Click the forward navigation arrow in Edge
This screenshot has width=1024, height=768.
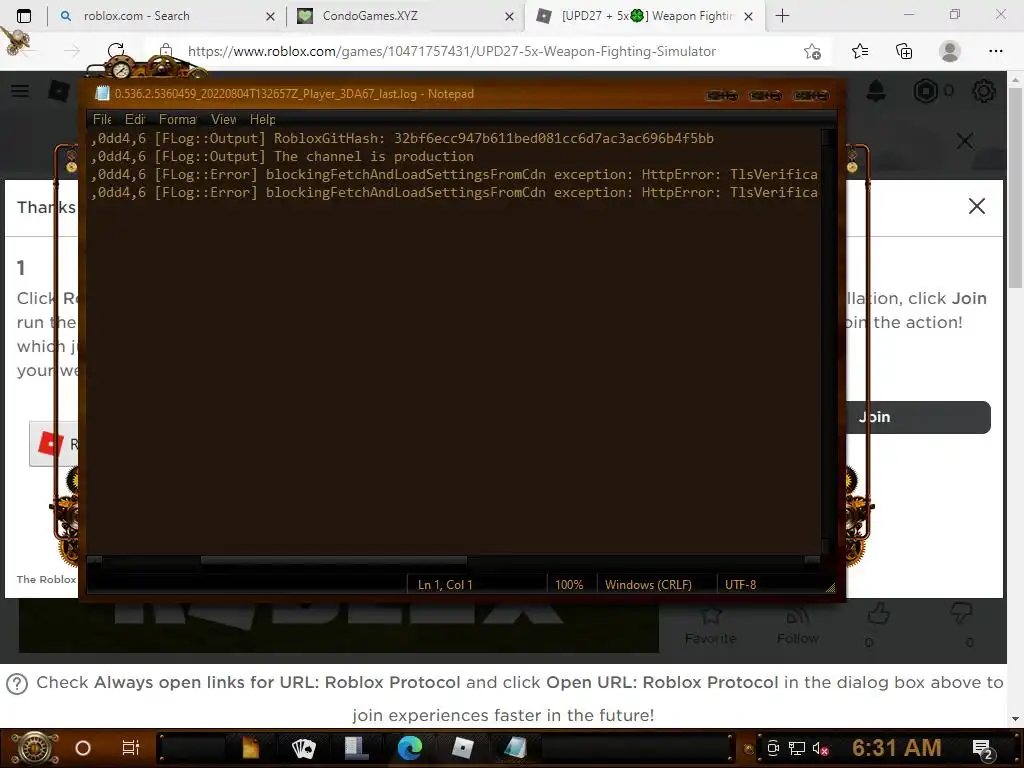click(x=72, y=51)
